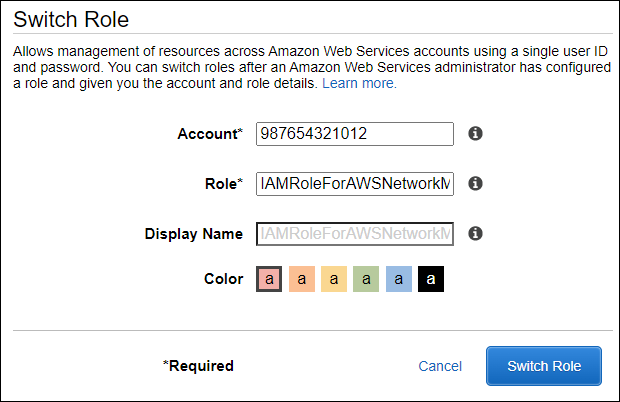Click into the Display Name field
Viewport: 620px width, 402px height.
(355, 234)
